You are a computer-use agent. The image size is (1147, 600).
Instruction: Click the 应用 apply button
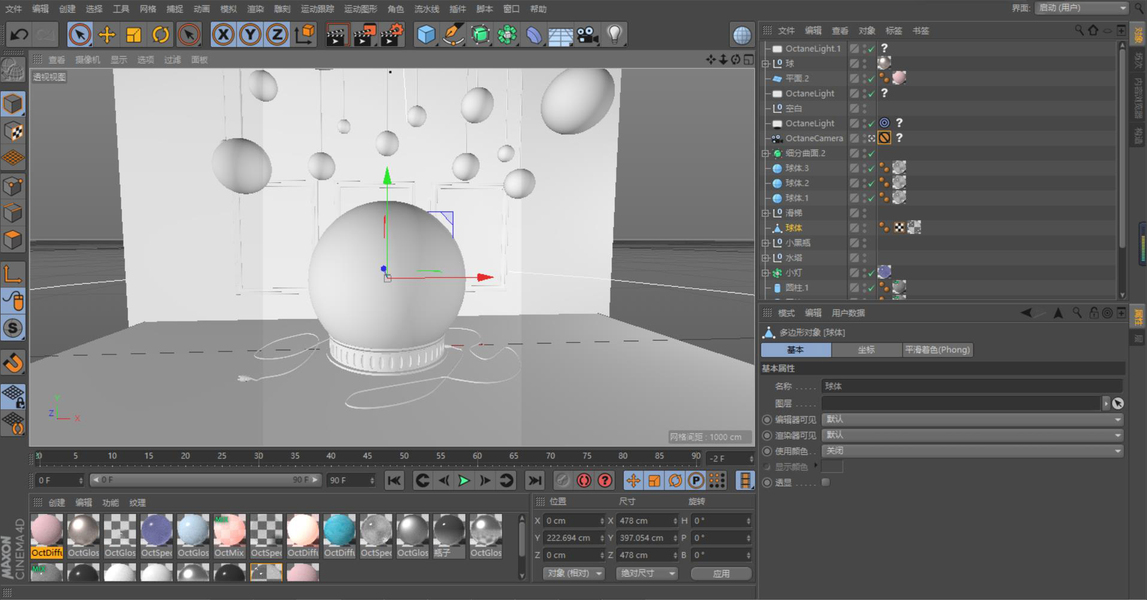[x=721, y=573]
